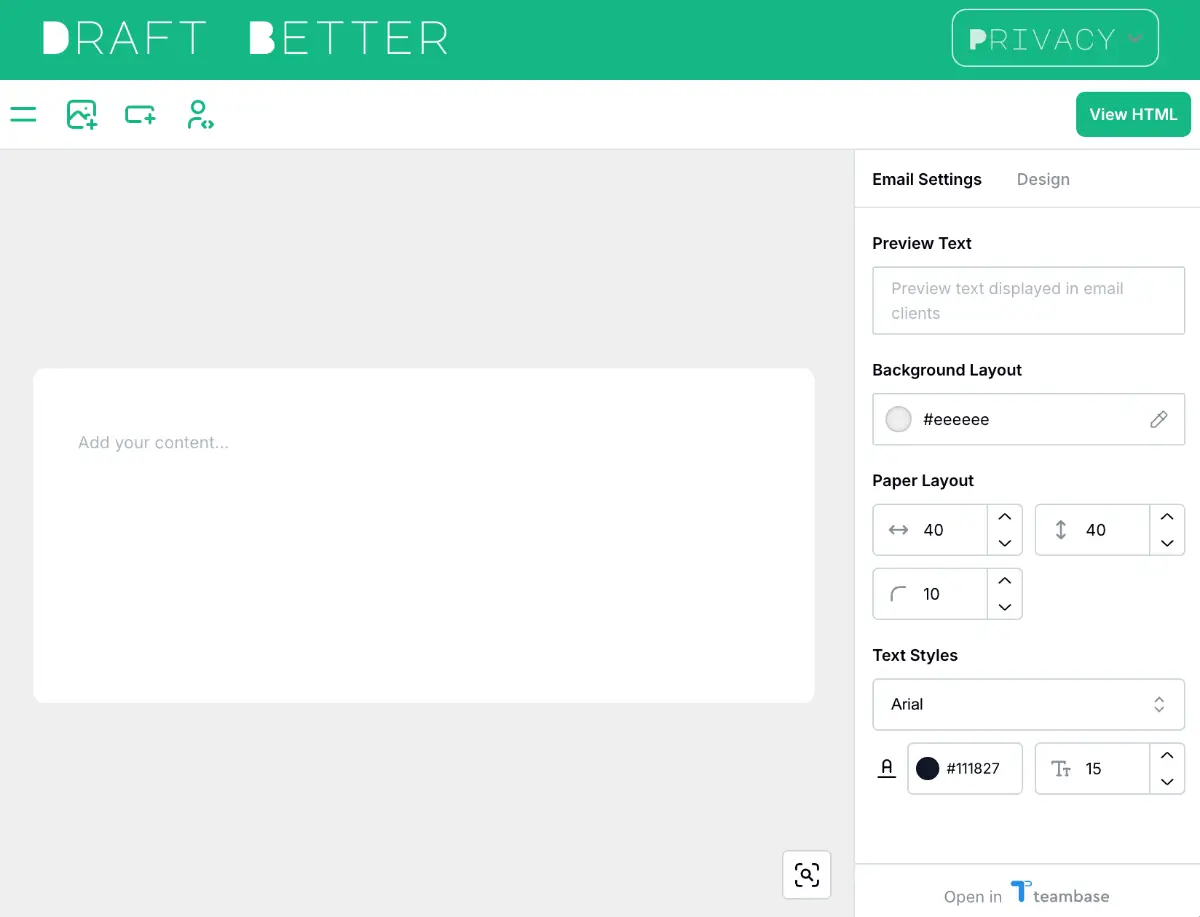Viewport: 1200px width, 917px height.
Task: Click the text color underlined A icon
Action: [x=886, y=768]
